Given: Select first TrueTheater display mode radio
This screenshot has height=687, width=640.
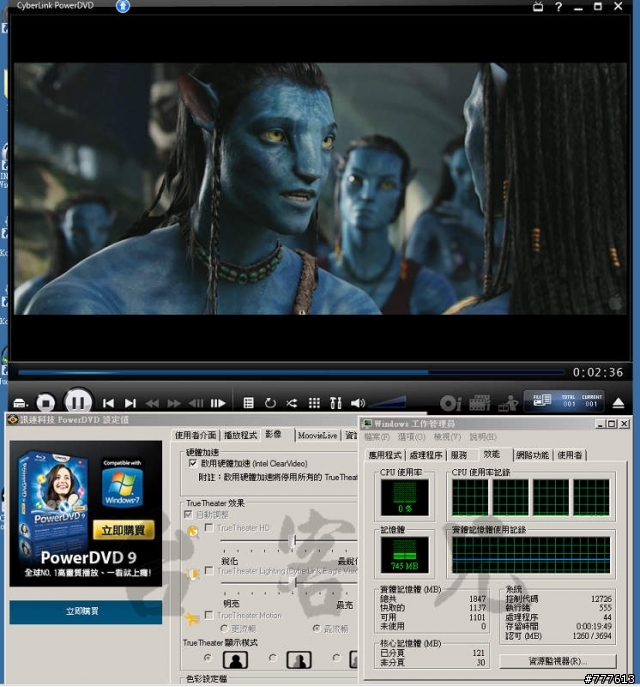Looking at the screenshot, I should point(208,658).
